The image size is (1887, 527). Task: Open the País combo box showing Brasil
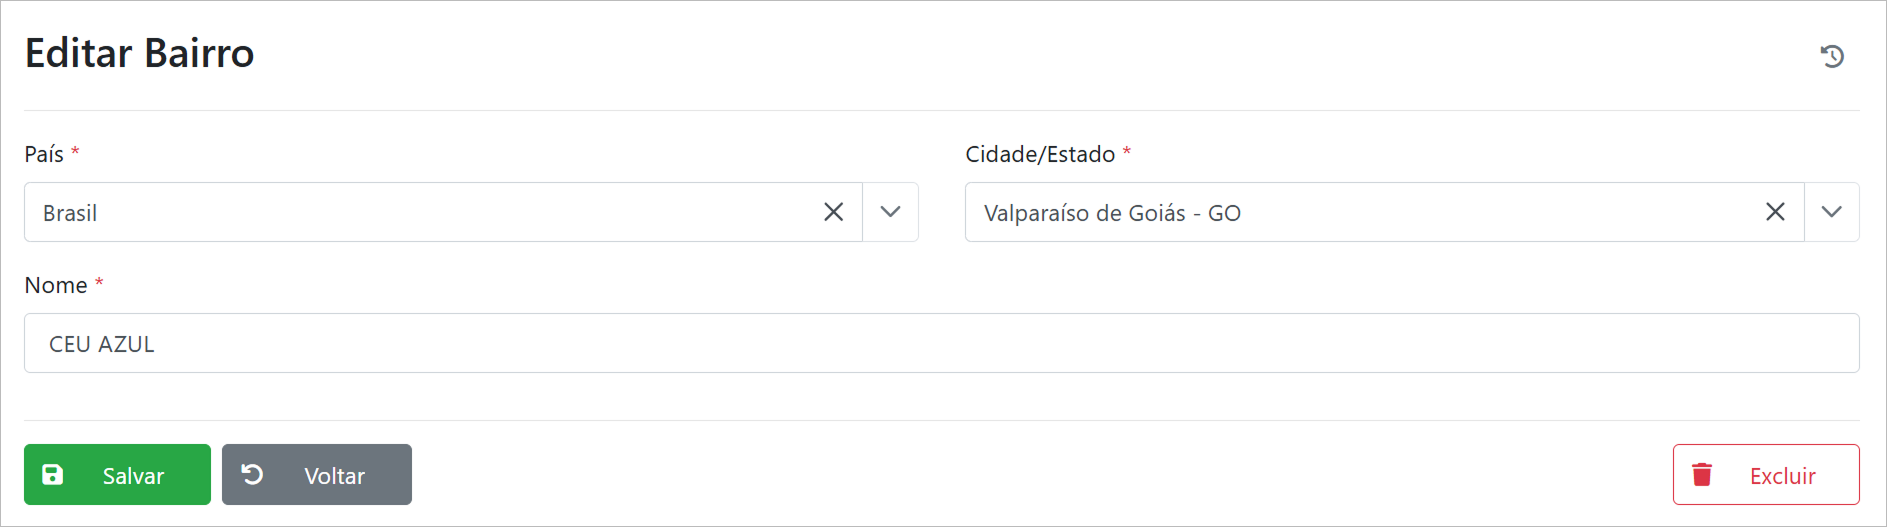pos(420,213)
